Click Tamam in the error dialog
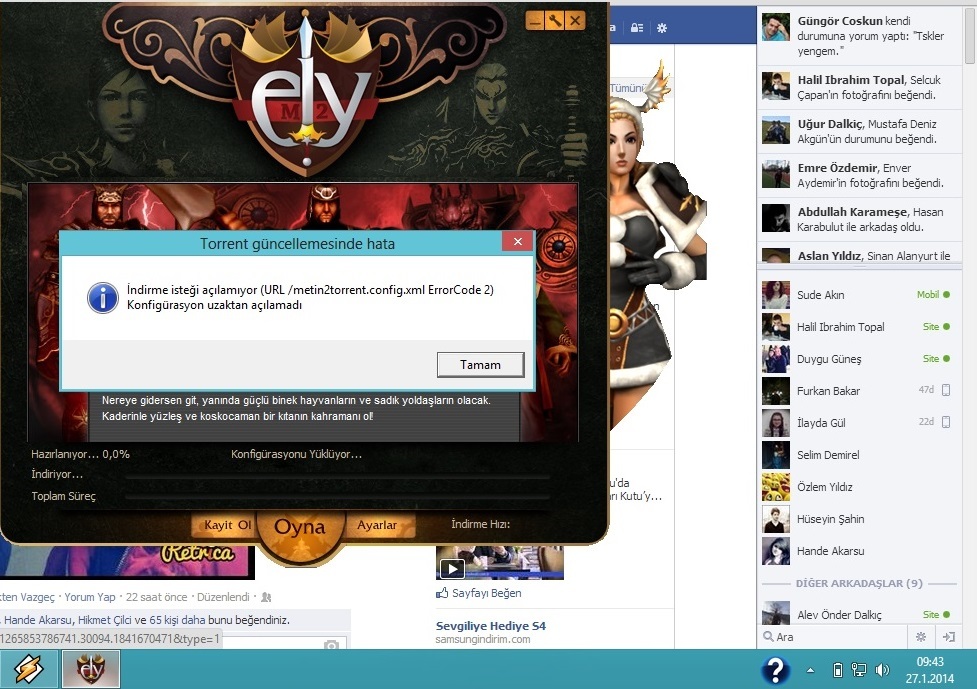Viewport: 977px width, 689px height. [x=480, y=365]
